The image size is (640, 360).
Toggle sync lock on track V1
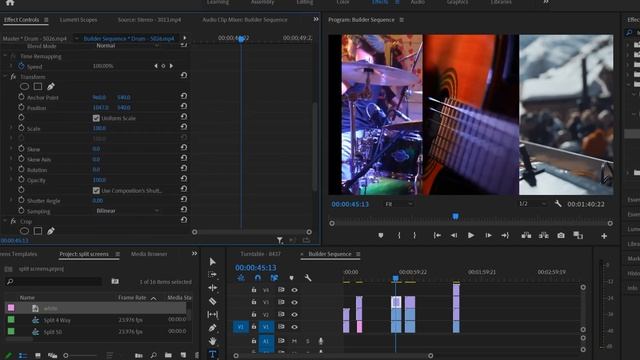(x=281, y=327)
